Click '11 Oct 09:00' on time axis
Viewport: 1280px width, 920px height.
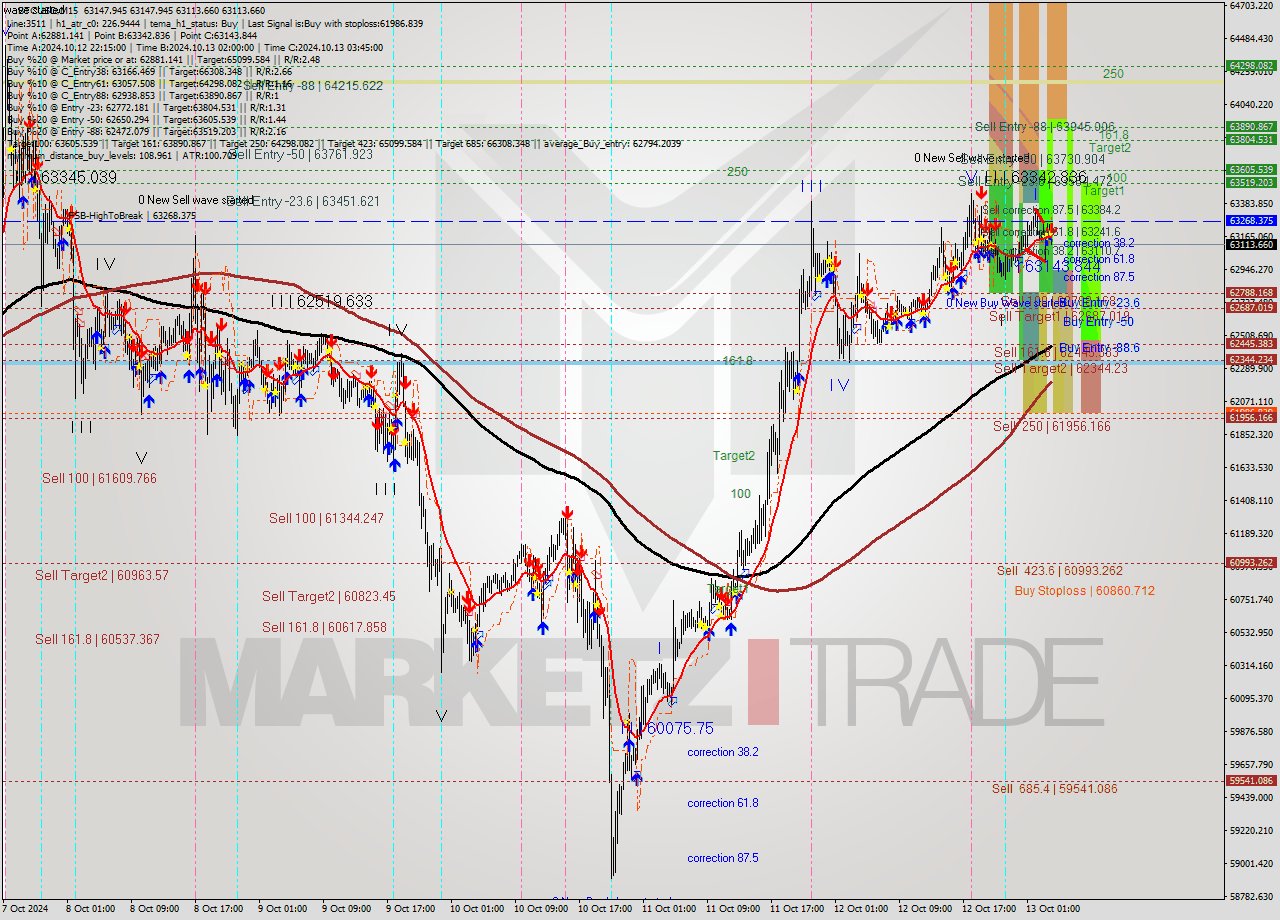[734, 909]
